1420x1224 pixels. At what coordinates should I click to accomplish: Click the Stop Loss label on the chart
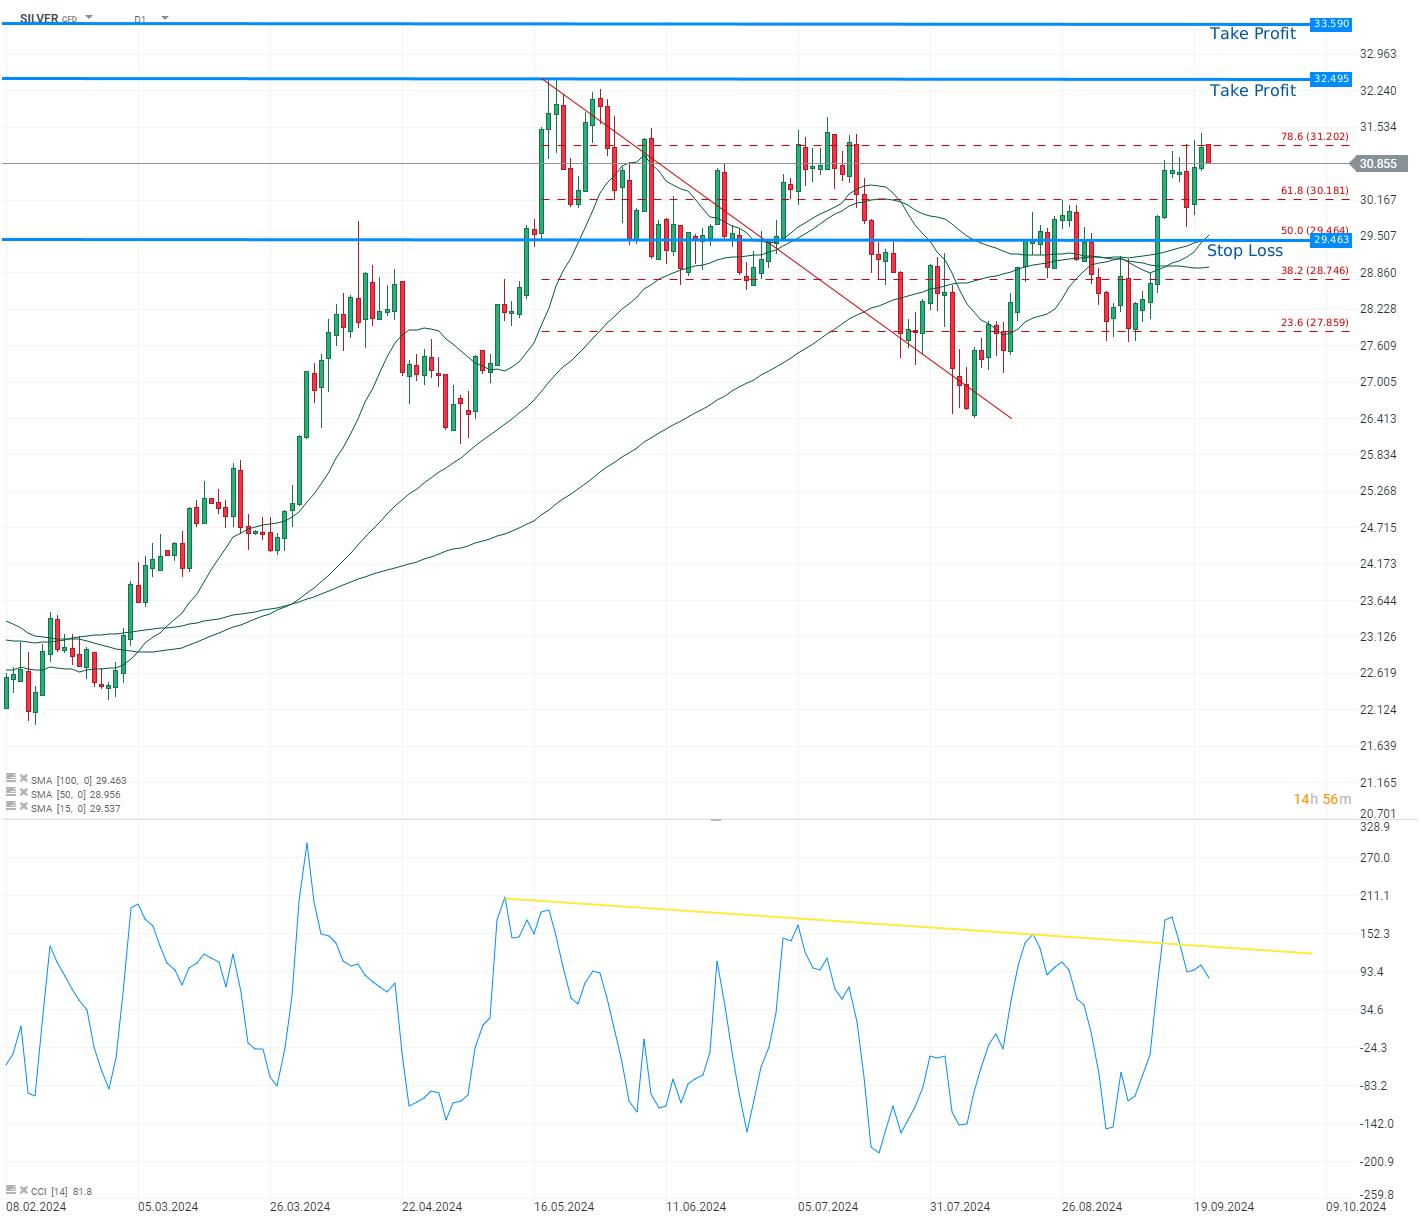click(x=1246, y=251)
